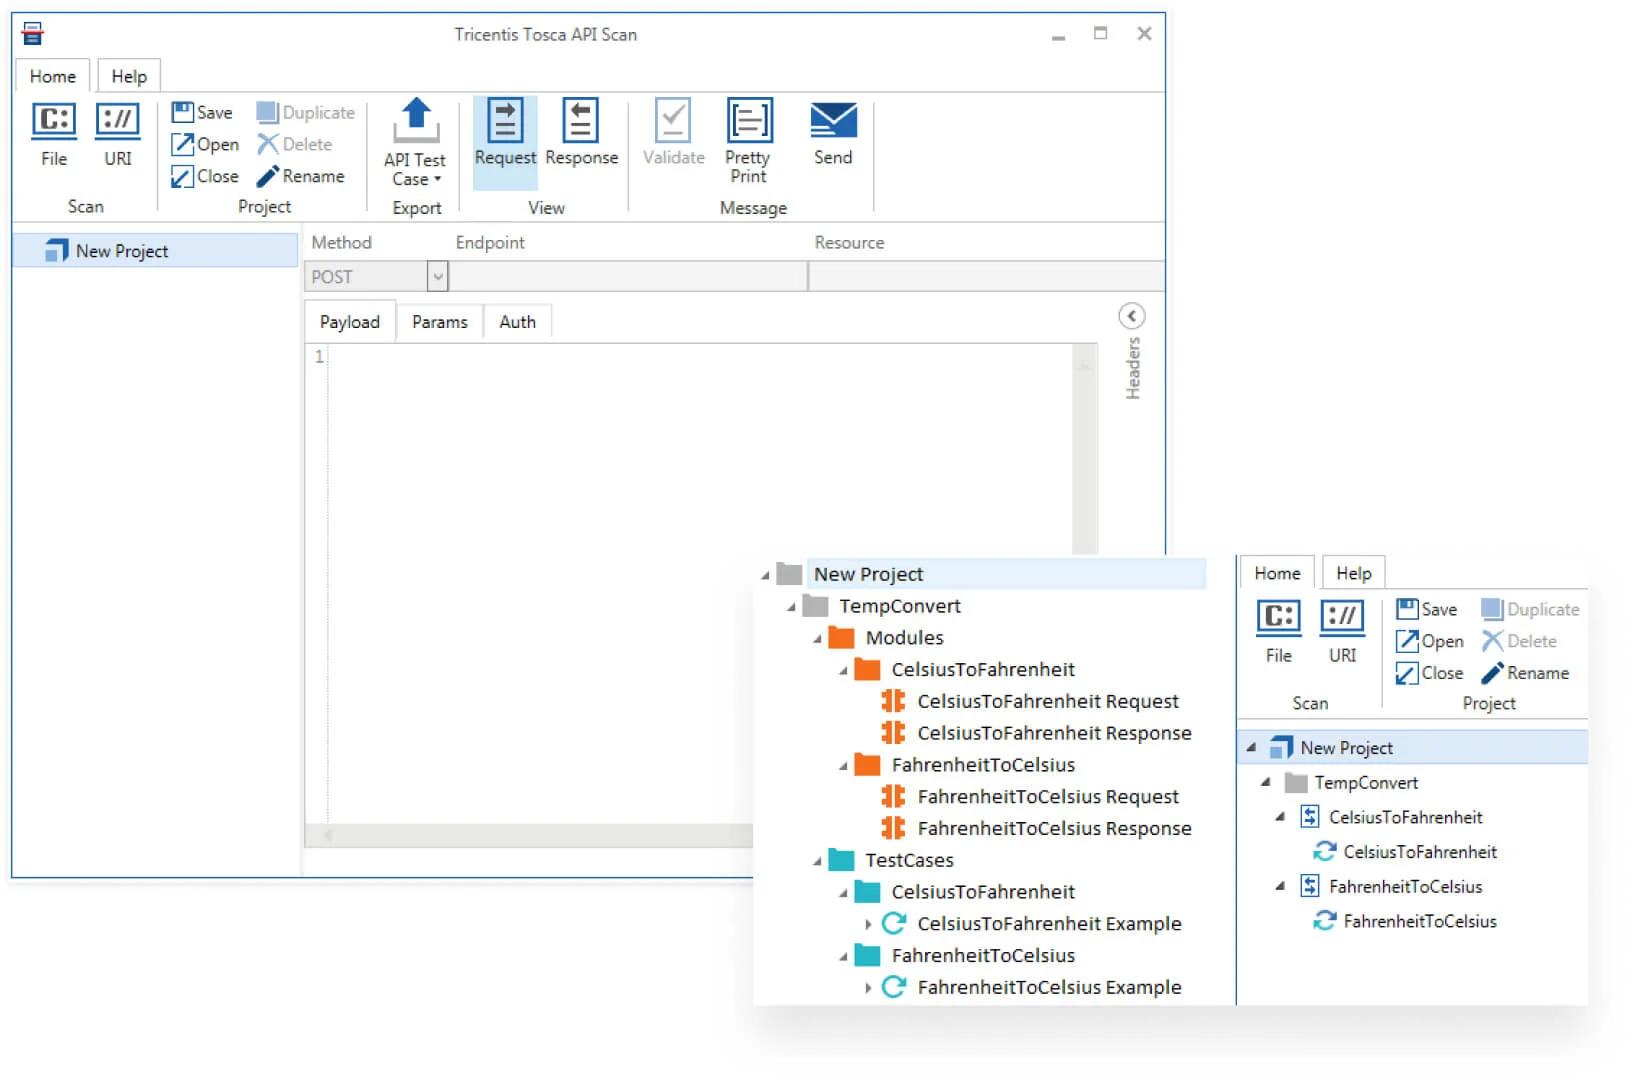Click the Pretty Print icon
1636x1086 pixels.
pos(748,123)
